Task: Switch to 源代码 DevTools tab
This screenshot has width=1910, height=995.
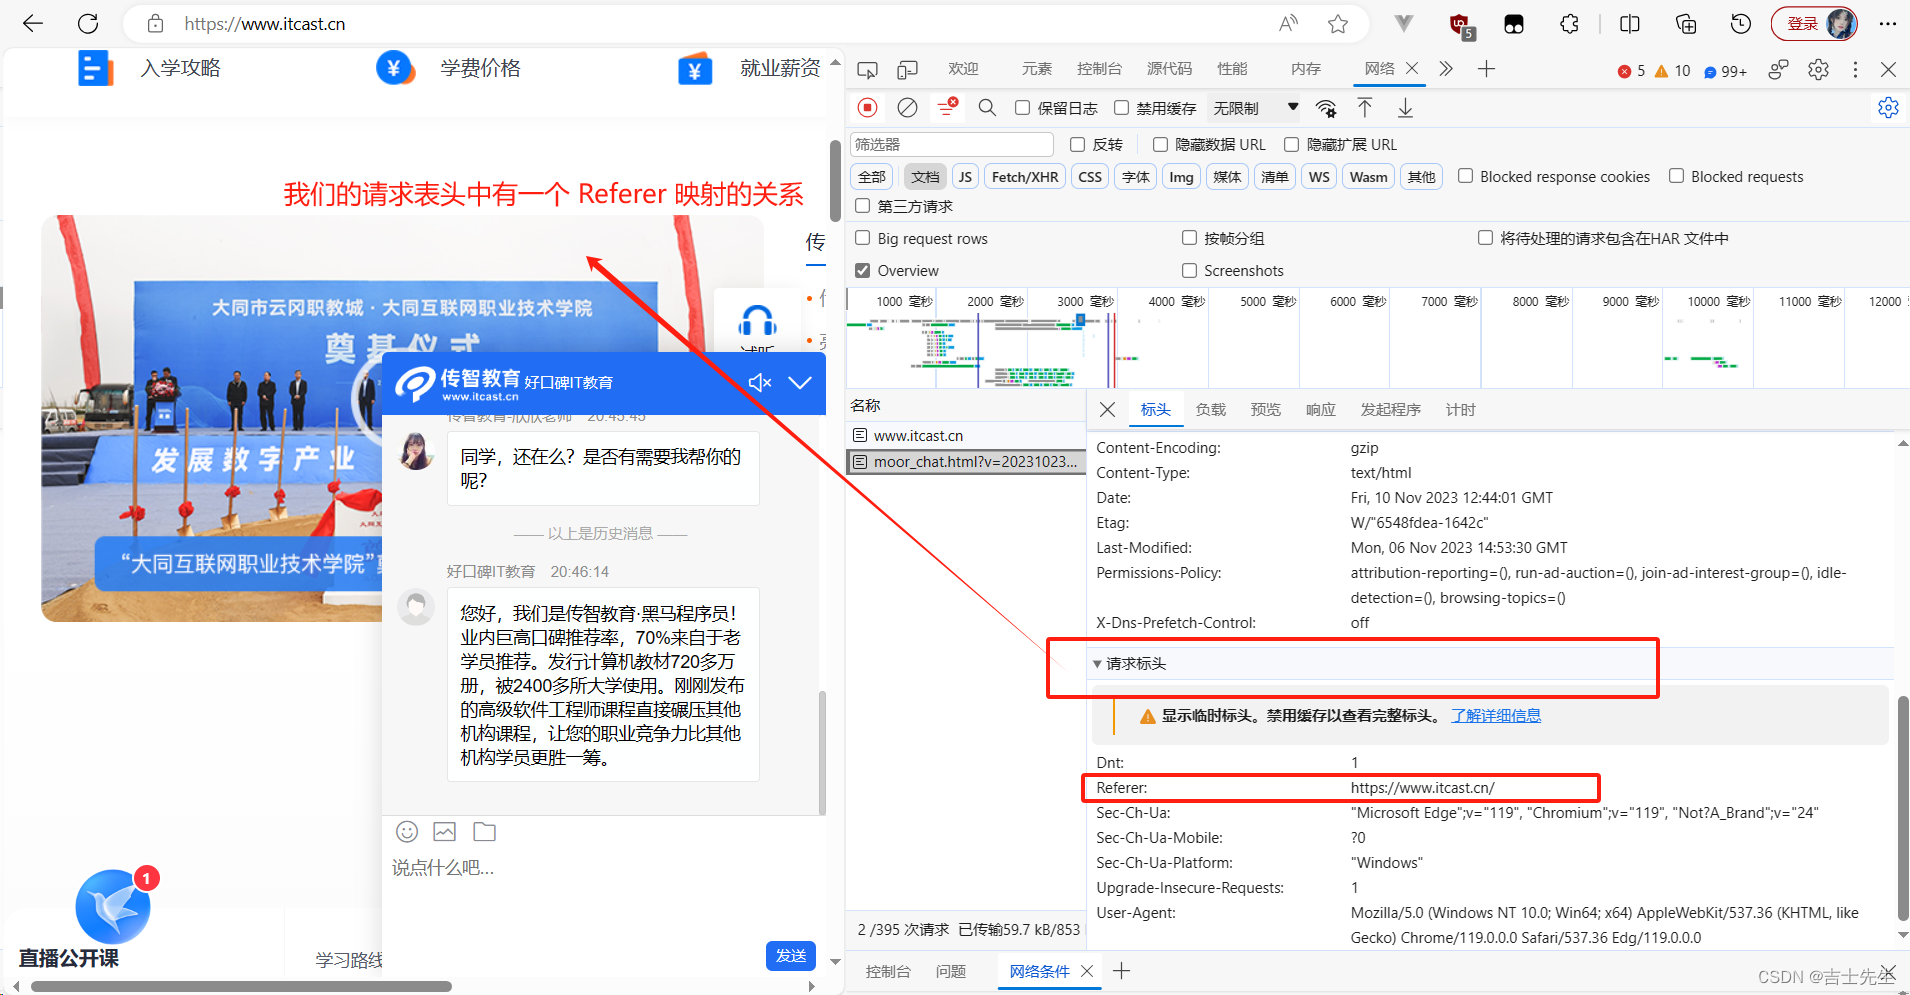Action: point(1169,69)
